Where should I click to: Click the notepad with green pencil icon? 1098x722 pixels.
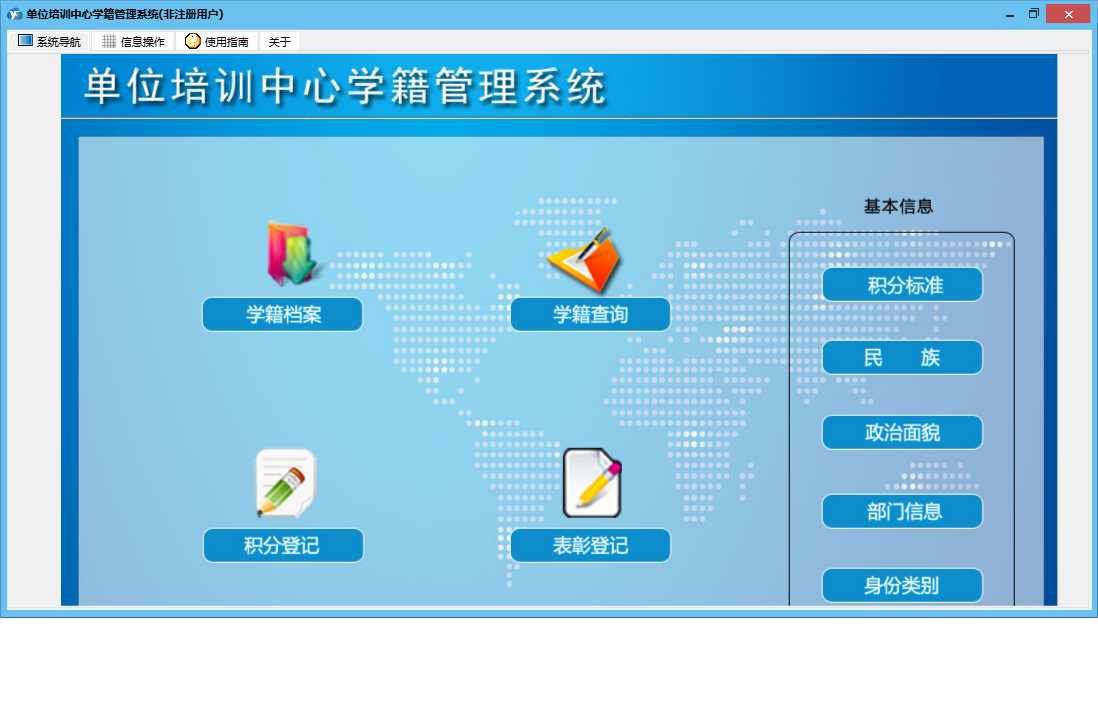[286, 483]
